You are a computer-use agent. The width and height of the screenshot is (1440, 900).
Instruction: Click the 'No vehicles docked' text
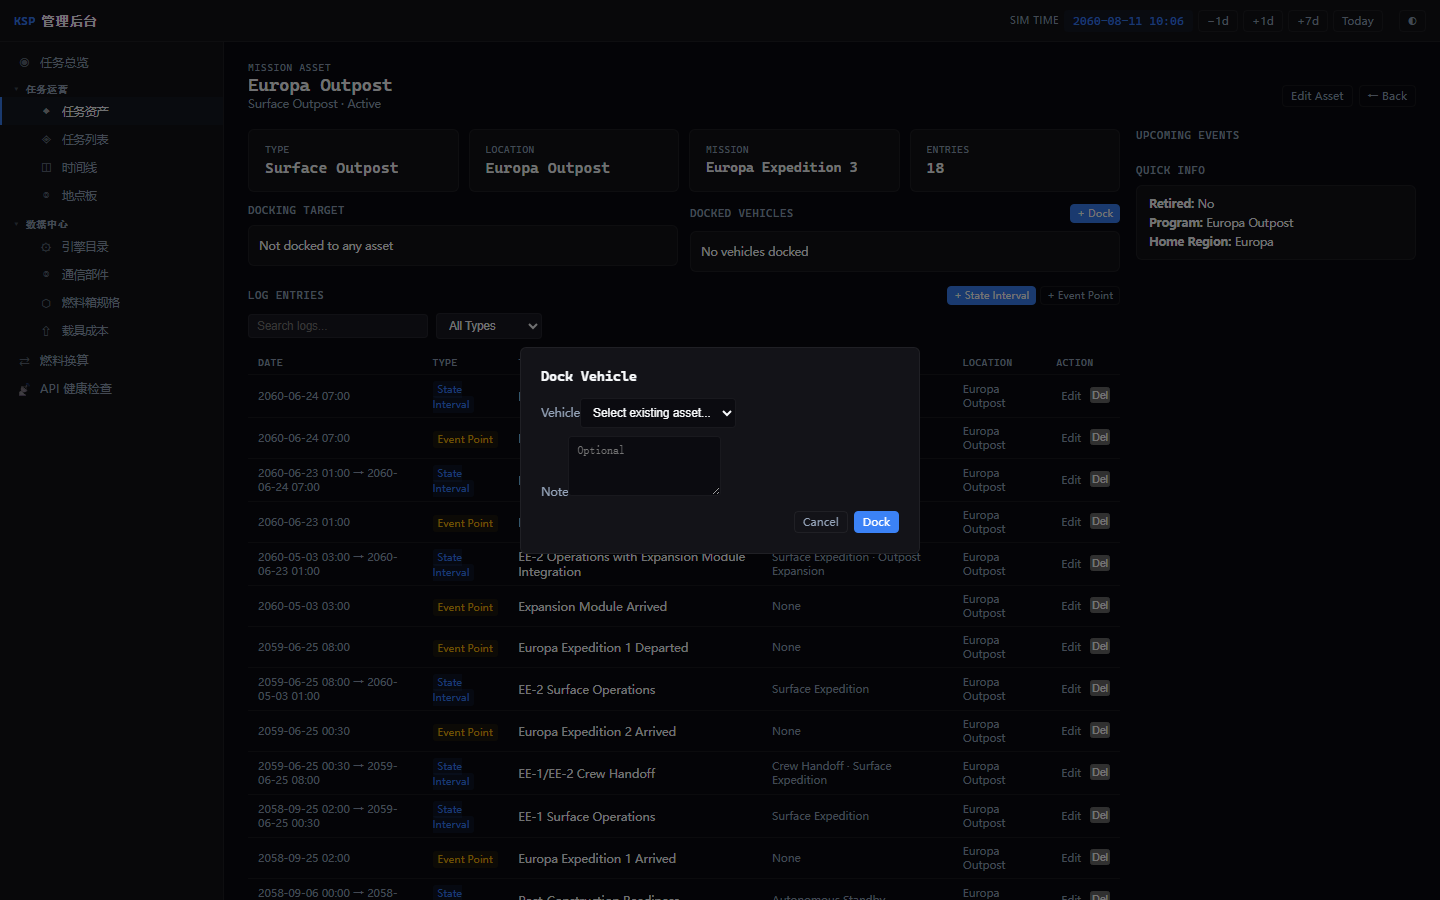(755, 252)
